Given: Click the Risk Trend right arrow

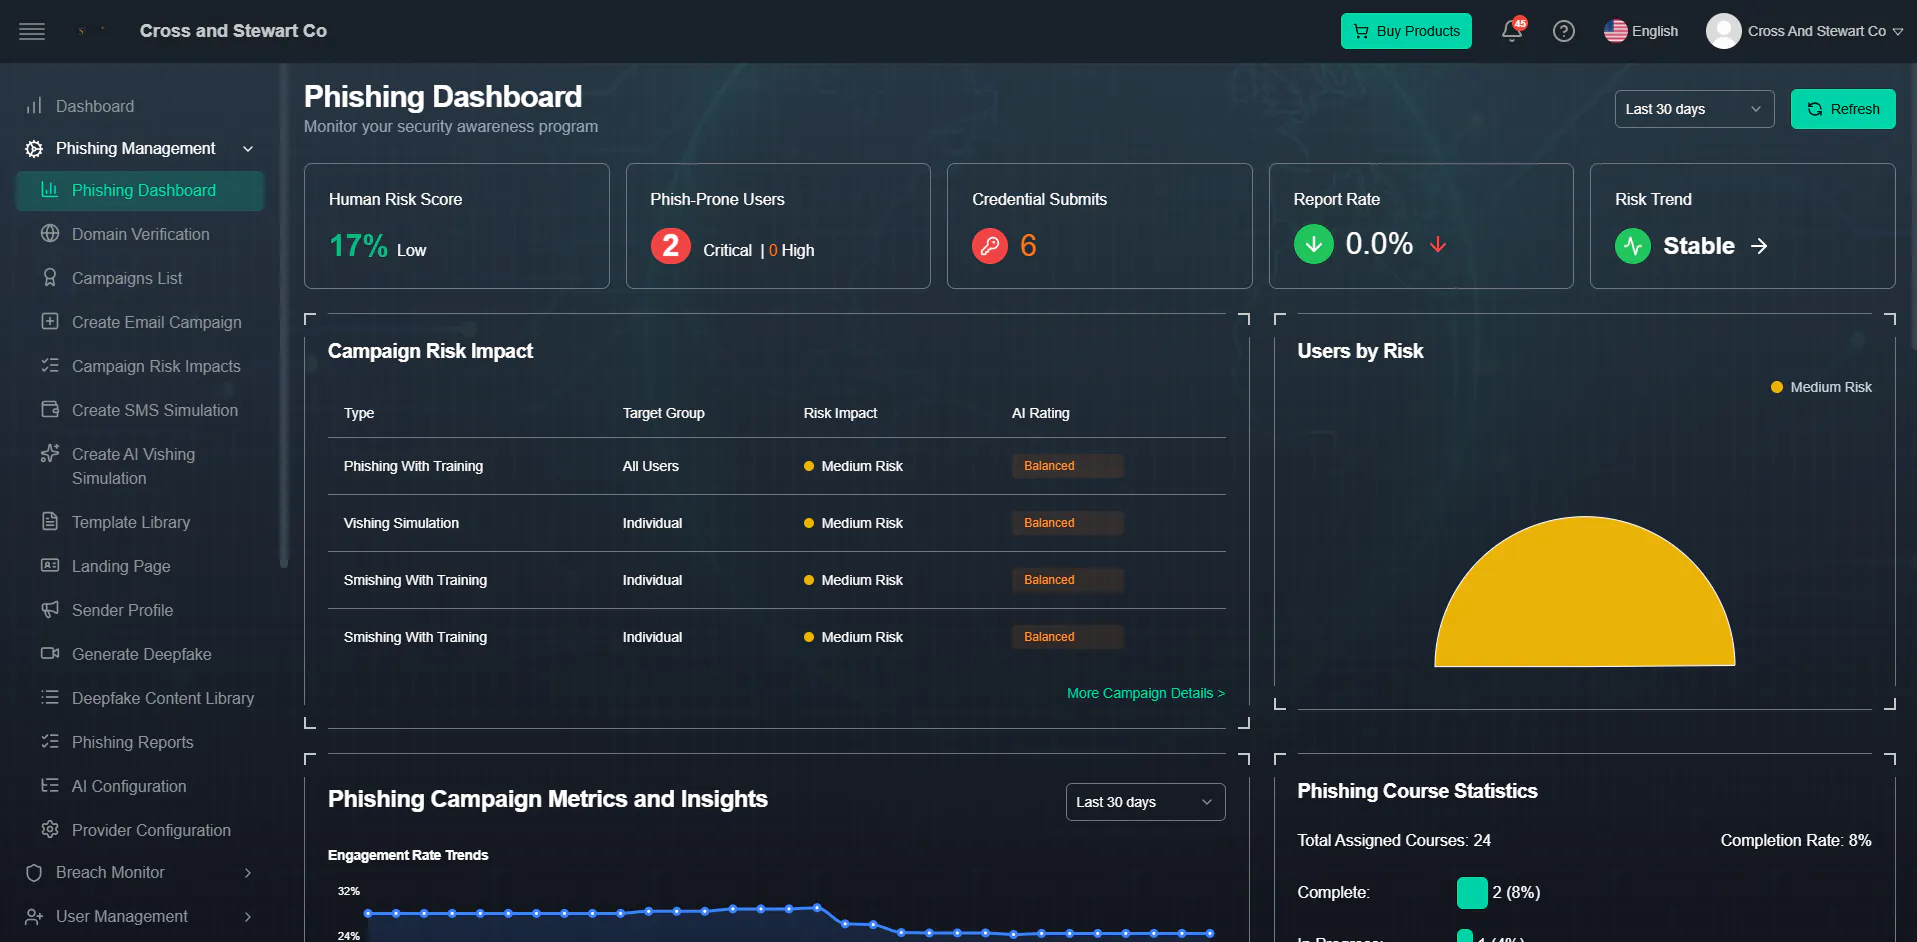Looking at the screenshot, I should tap(1759, 246).
